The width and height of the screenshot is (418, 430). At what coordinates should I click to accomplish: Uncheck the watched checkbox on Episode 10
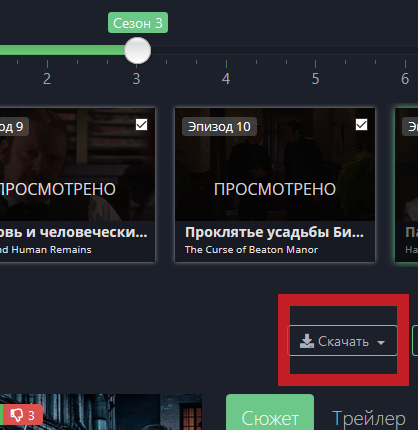(x=361, y=125)
